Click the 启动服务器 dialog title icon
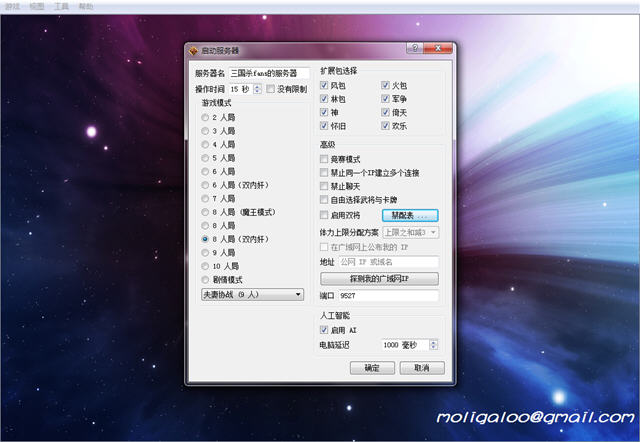 pyautogui.click(x=193, y=51)
